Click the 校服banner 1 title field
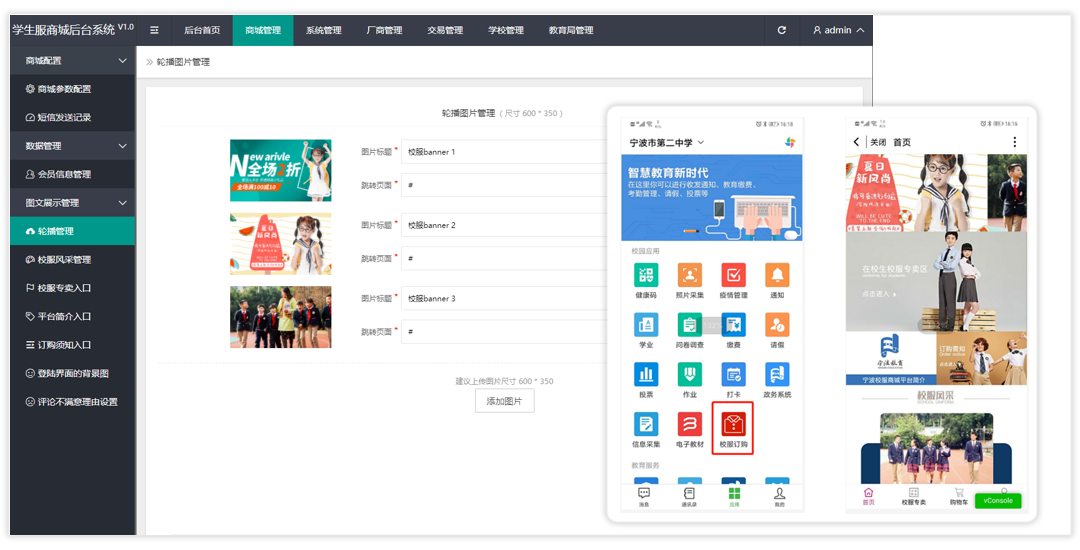Viewport: 1080px width, 550px height. (502, 152)
